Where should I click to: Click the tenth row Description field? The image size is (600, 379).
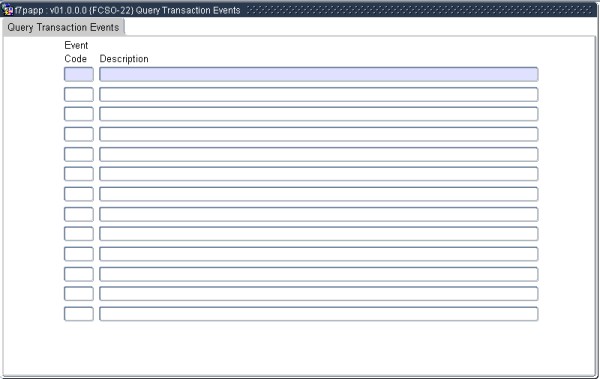(x=319, y=254)
